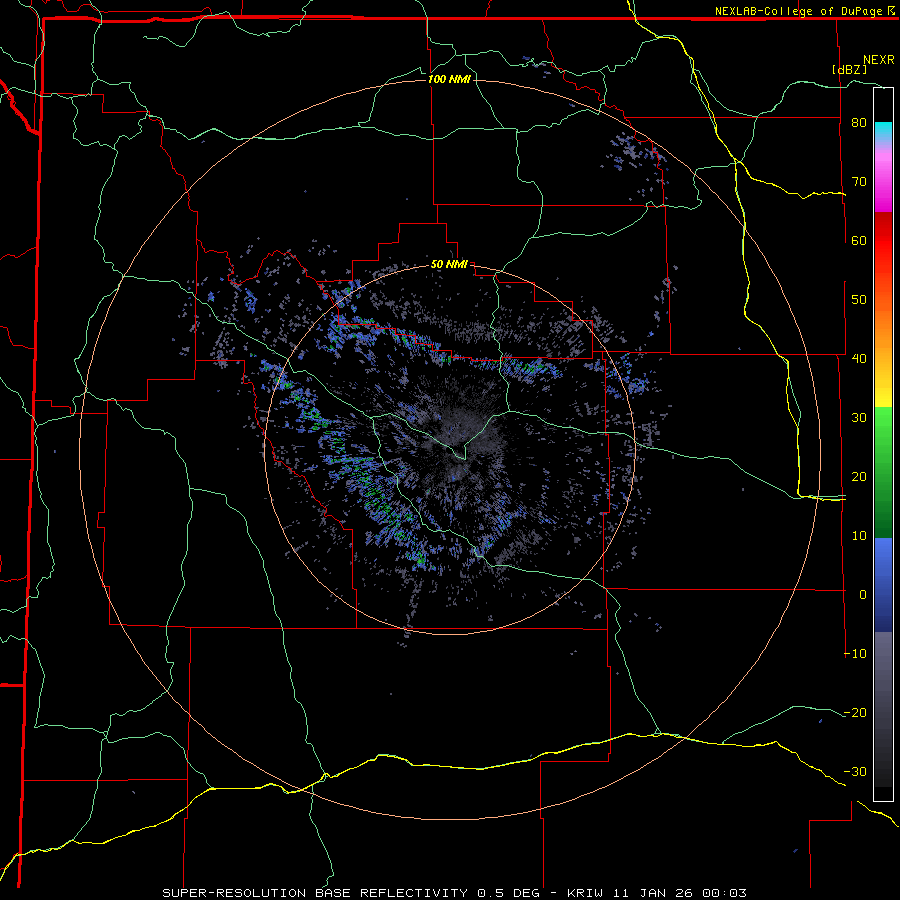Click the red segment of the reflectivity color bar
This screenshot has width=900, height=900.
tap(883, 241)
